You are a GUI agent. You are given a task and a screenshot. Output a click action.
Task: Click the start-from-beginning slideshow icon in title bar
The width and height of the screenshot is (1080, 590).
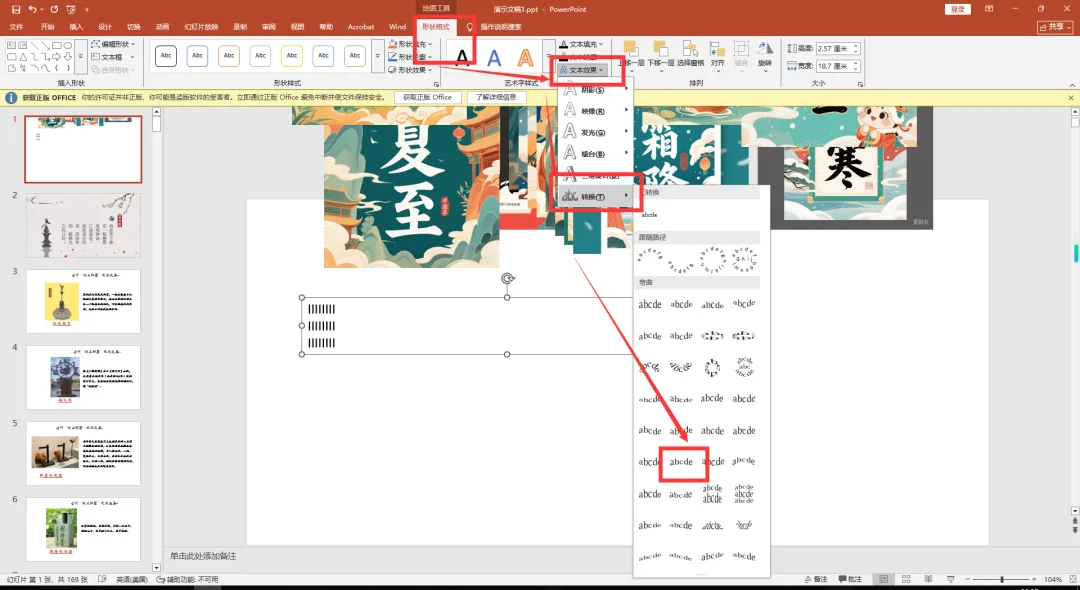(x=71, y=10)
